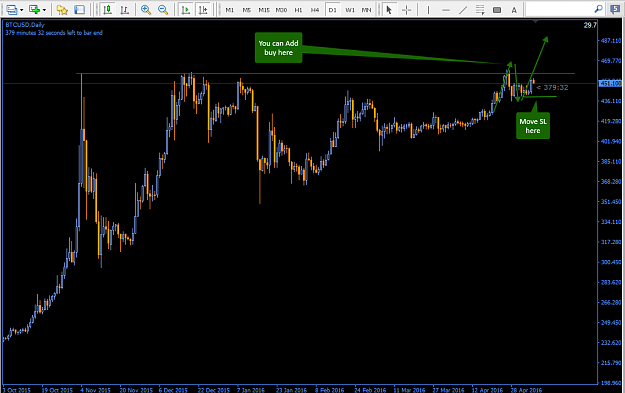
Task: Click the 249.450 price scale value
Action: (x=611, y=322)
